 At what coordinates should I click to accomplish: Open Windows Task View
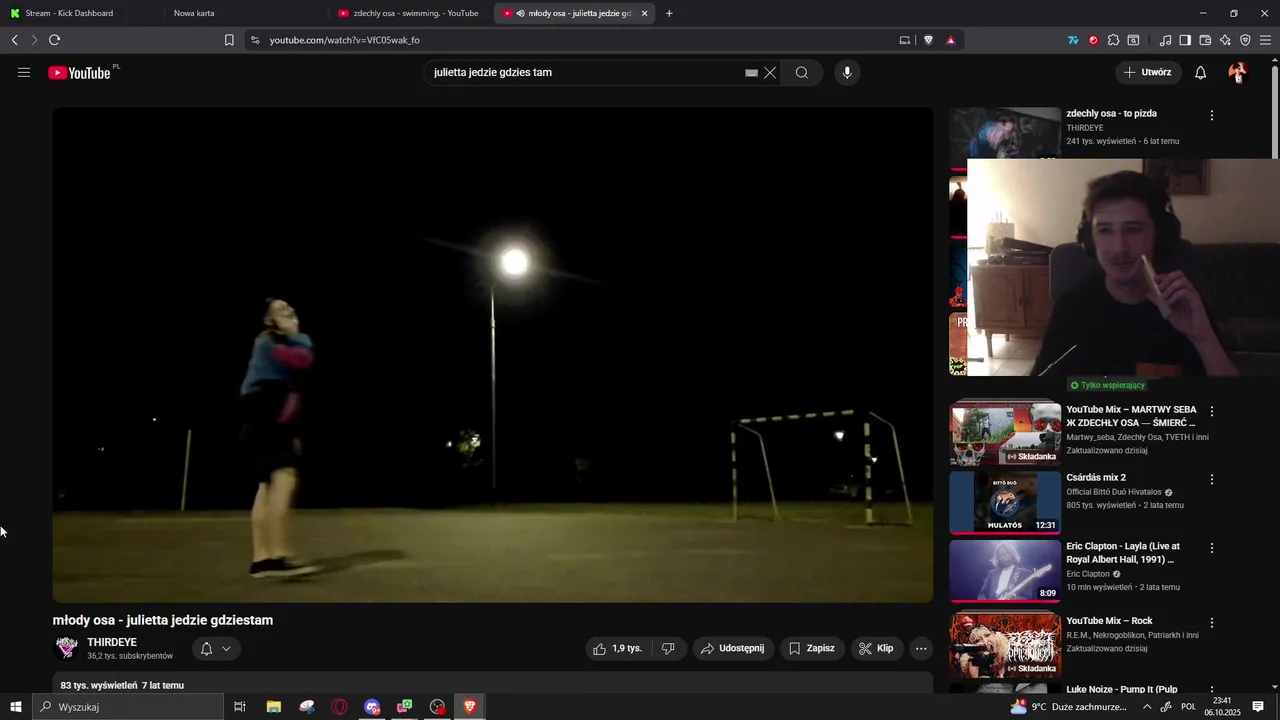(240, 707)
